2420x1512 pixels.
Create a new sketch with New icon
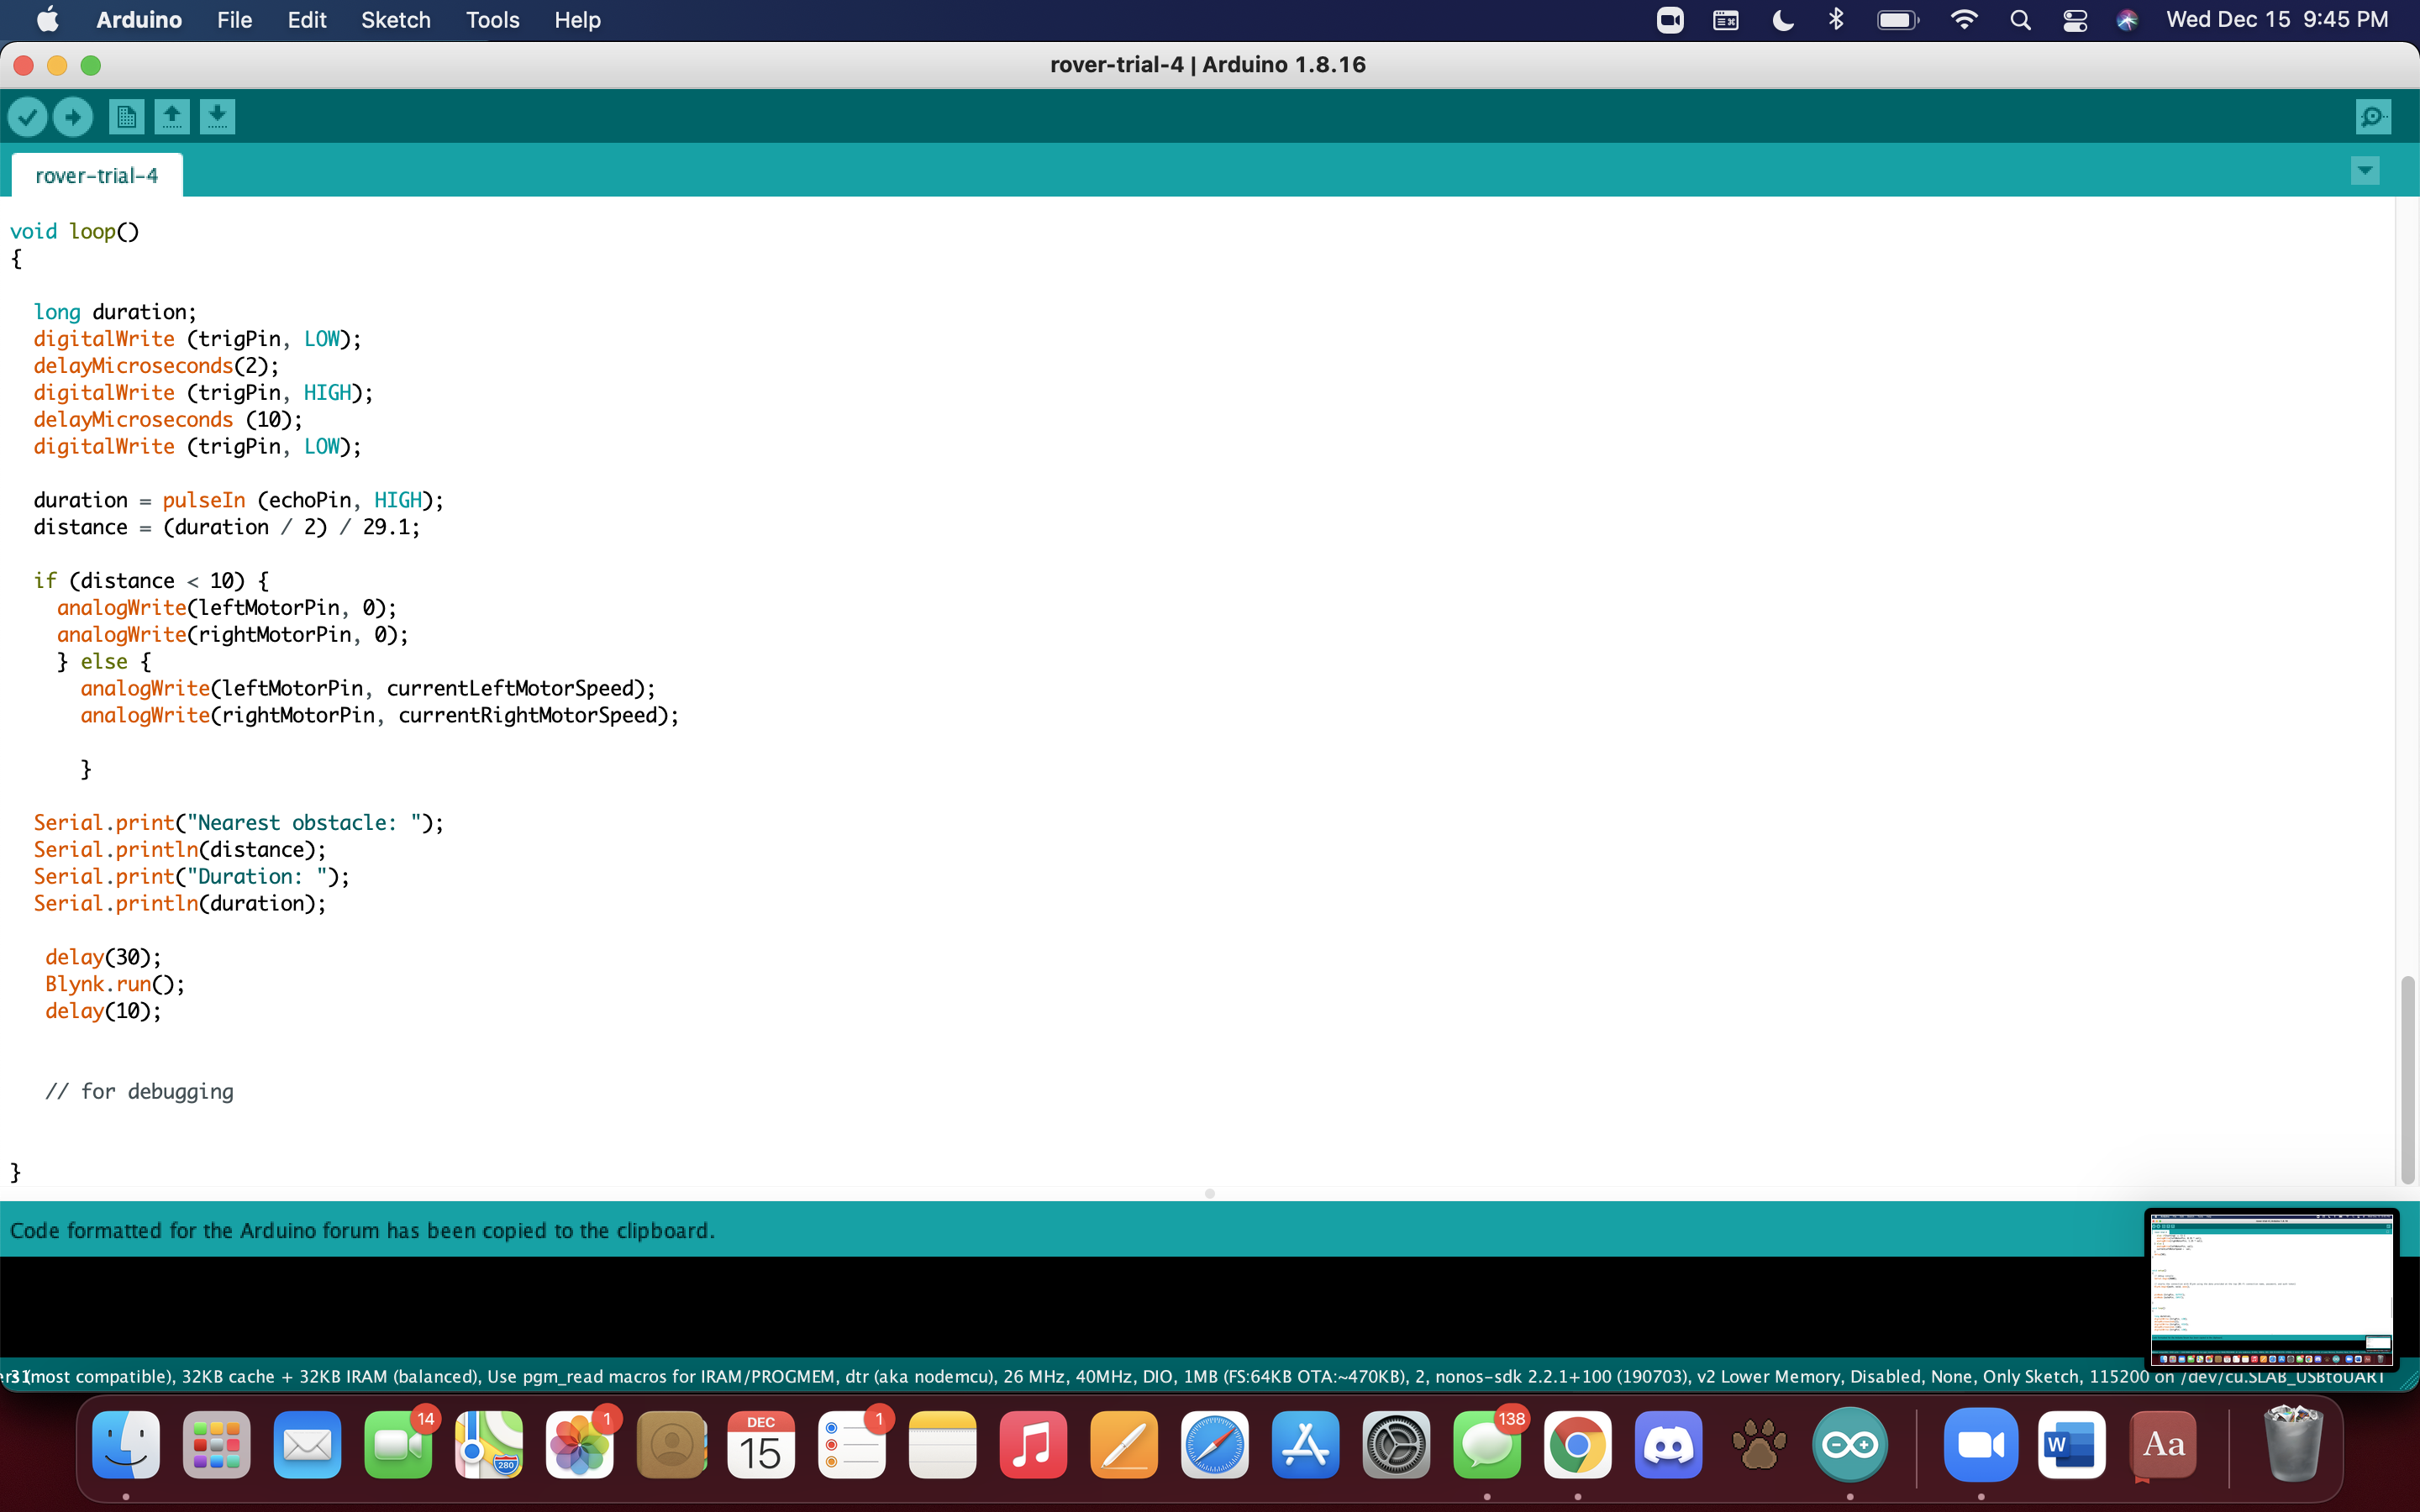pyautogui.click(x=126, y=117)
